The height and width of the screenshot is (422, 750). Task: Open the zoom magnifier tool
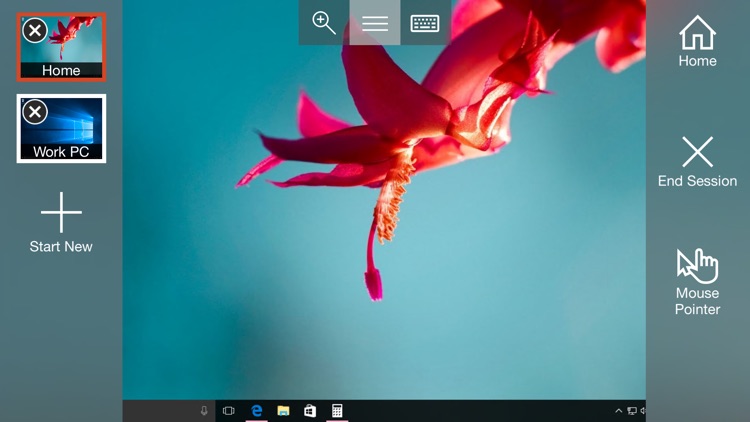point(324,22)
